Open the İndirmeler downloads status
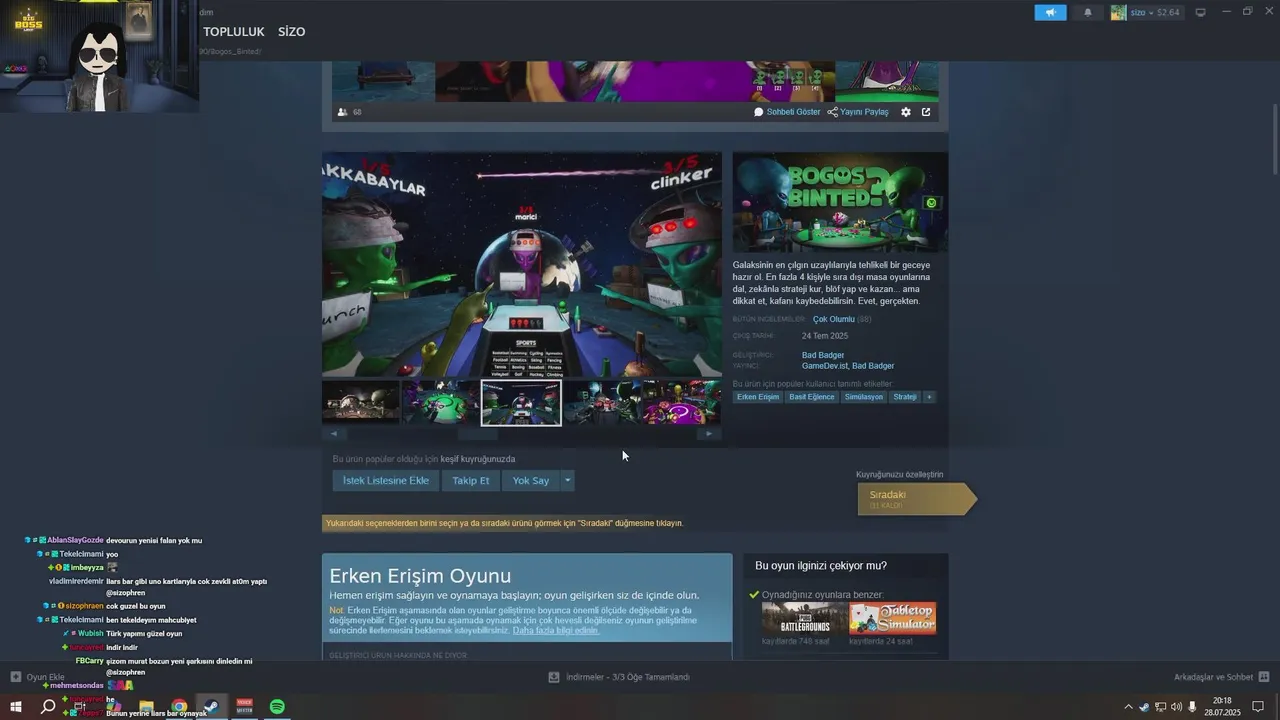The width and height of the screenshot is (1280, 720). [x=628, y=677]
